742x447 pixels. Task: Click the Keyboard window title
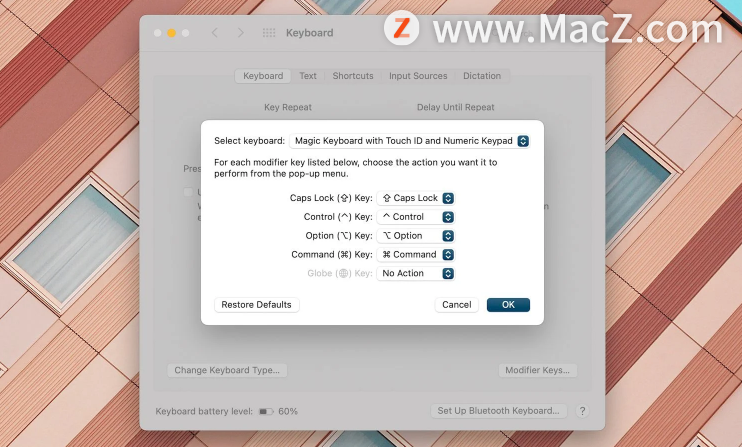click(309, 33)
